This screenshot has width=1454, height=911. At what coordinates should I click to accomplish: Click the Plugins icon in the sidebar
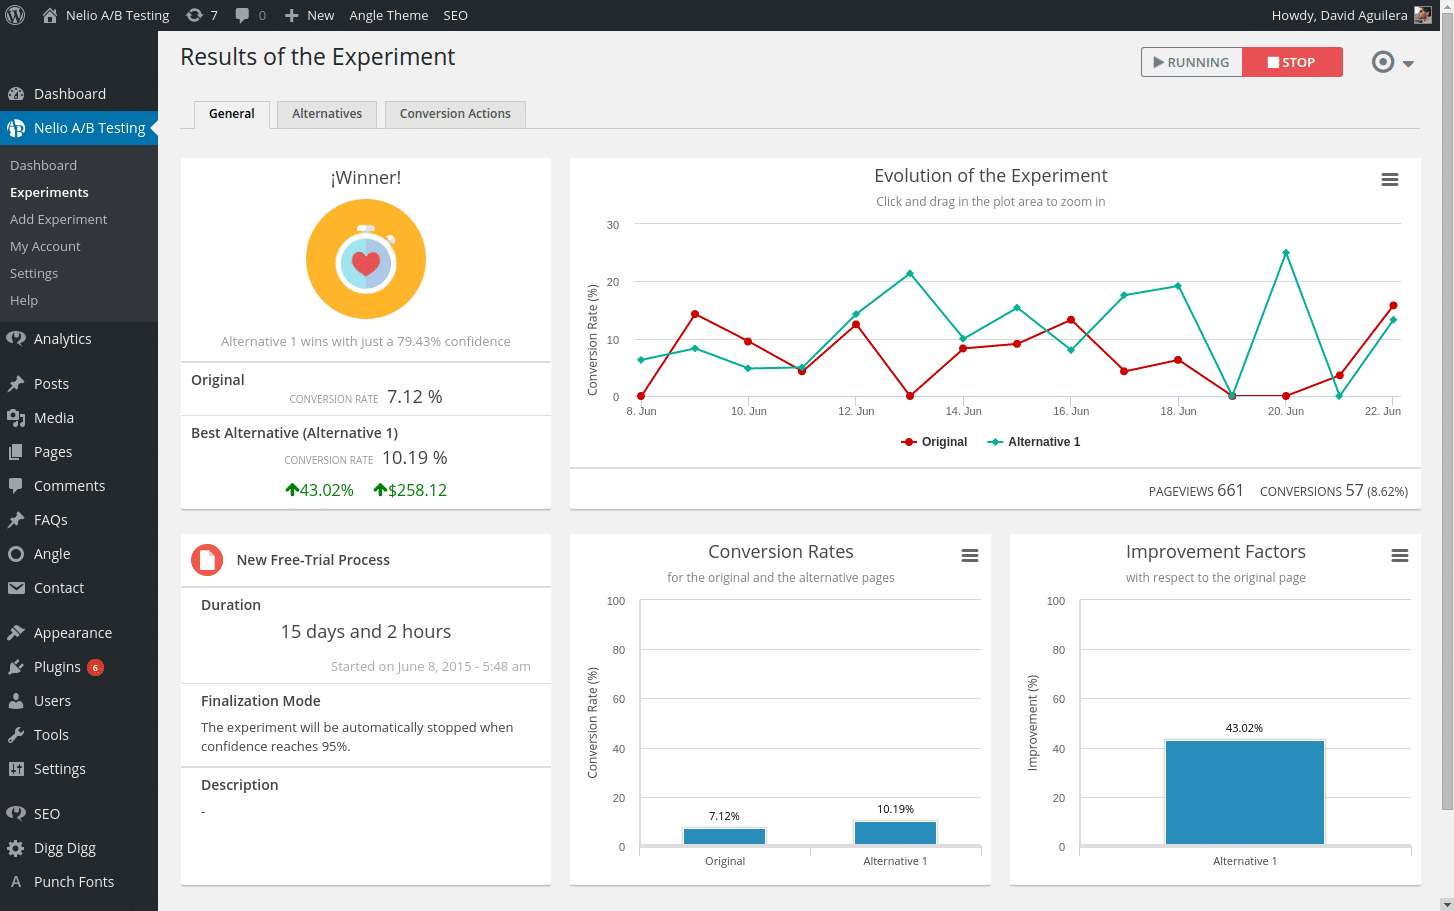pyautogui.click(x=16, y=667)
